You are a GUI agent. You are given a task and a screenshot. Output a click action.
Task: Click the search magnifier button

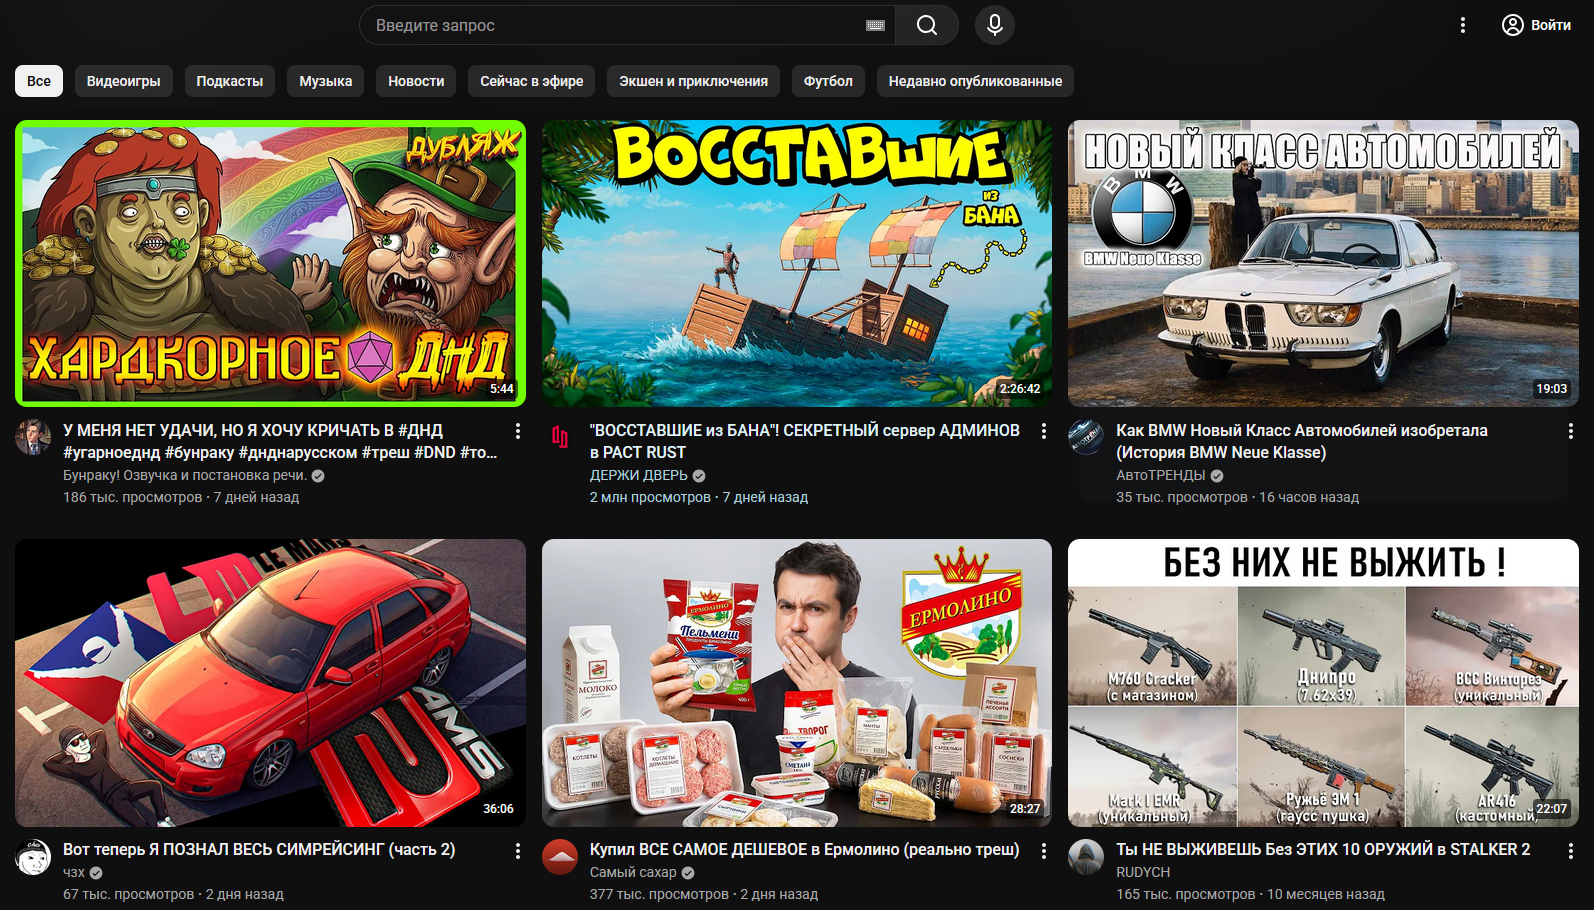(x=927, y=25)
